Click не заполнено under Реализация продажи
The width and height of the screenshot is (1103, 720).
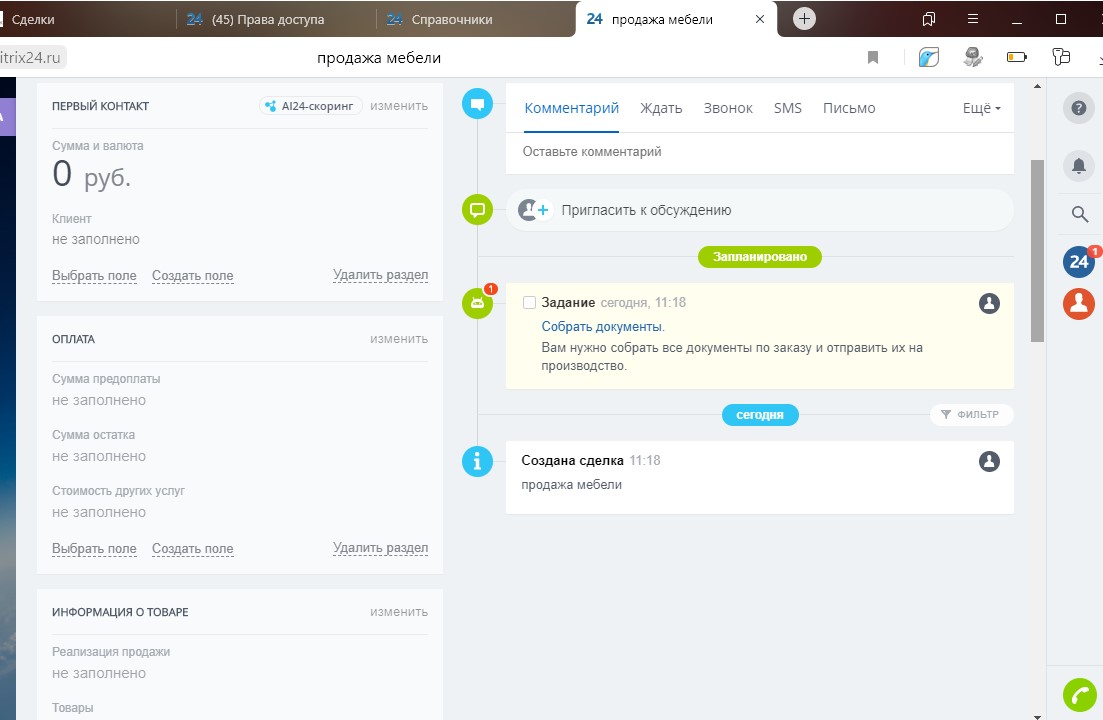tap(99, 674)
